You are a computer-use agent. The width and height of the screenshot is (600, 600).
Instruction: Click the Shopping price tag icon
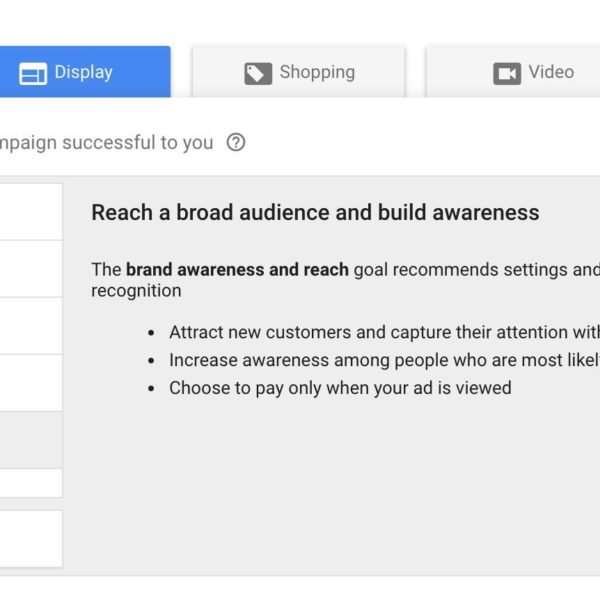258,73
